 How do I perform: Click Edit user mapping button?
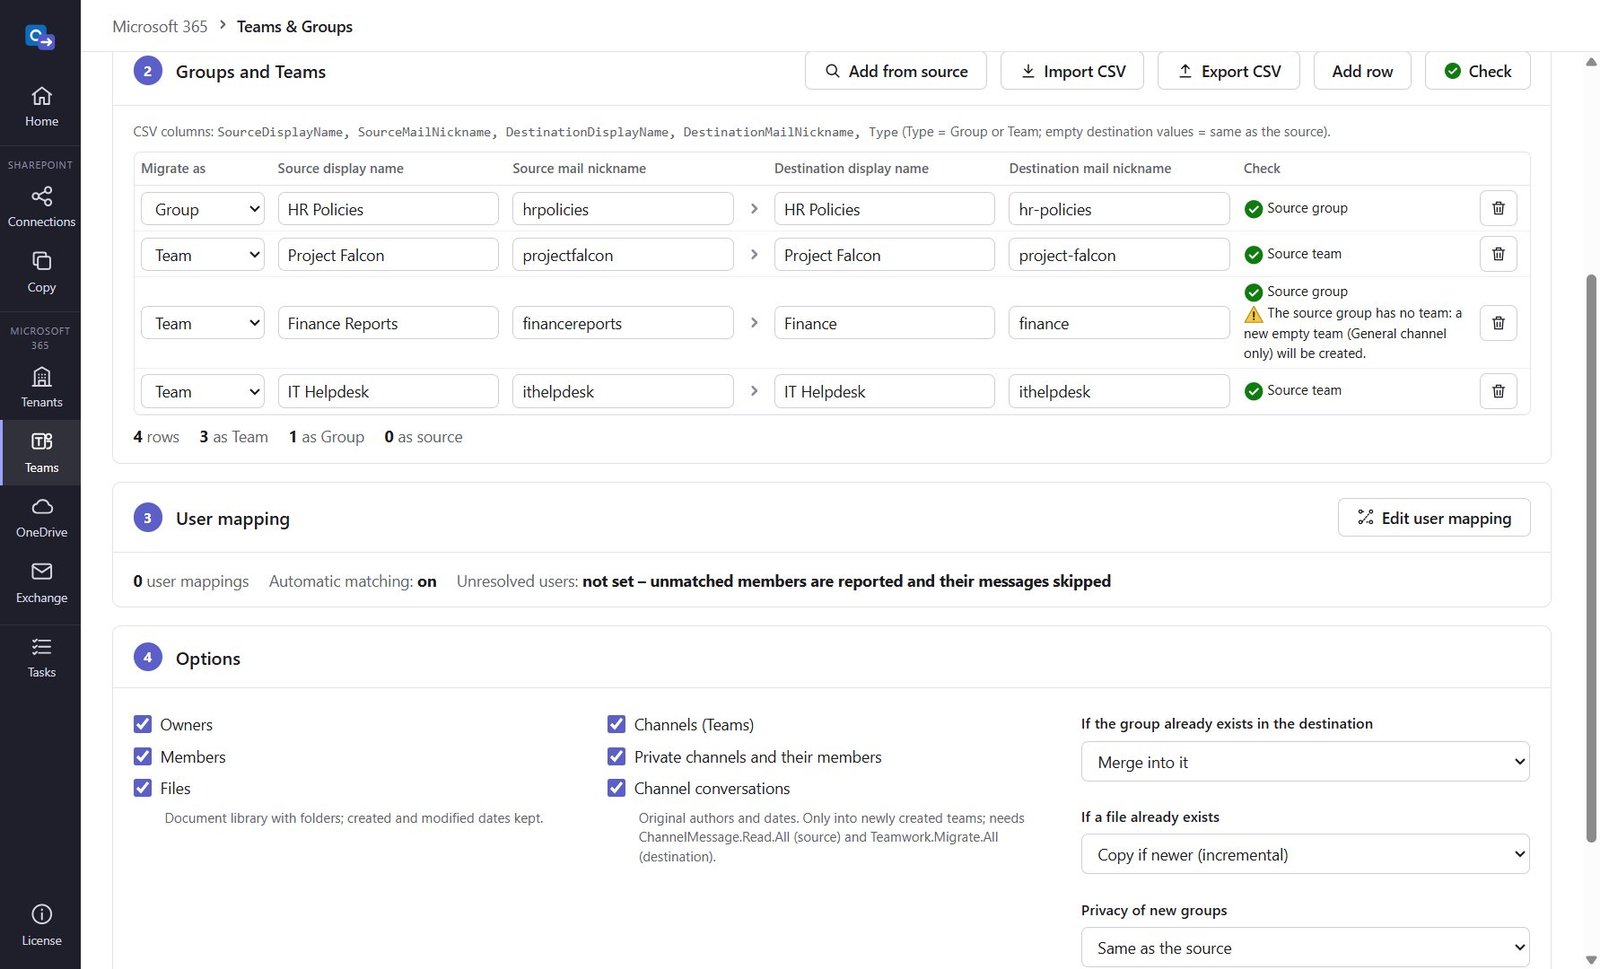pyautogui.click(x=1434, y=518)
